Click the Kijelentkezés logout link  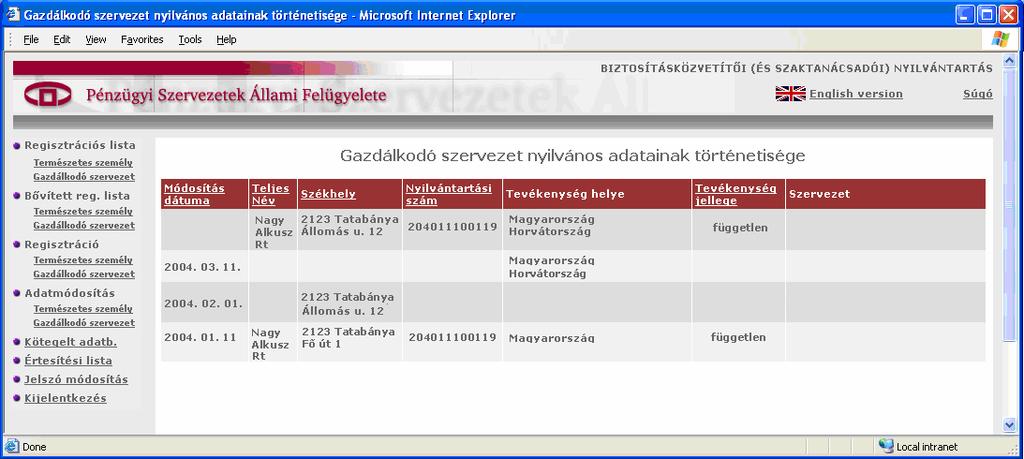pos(65,398)
